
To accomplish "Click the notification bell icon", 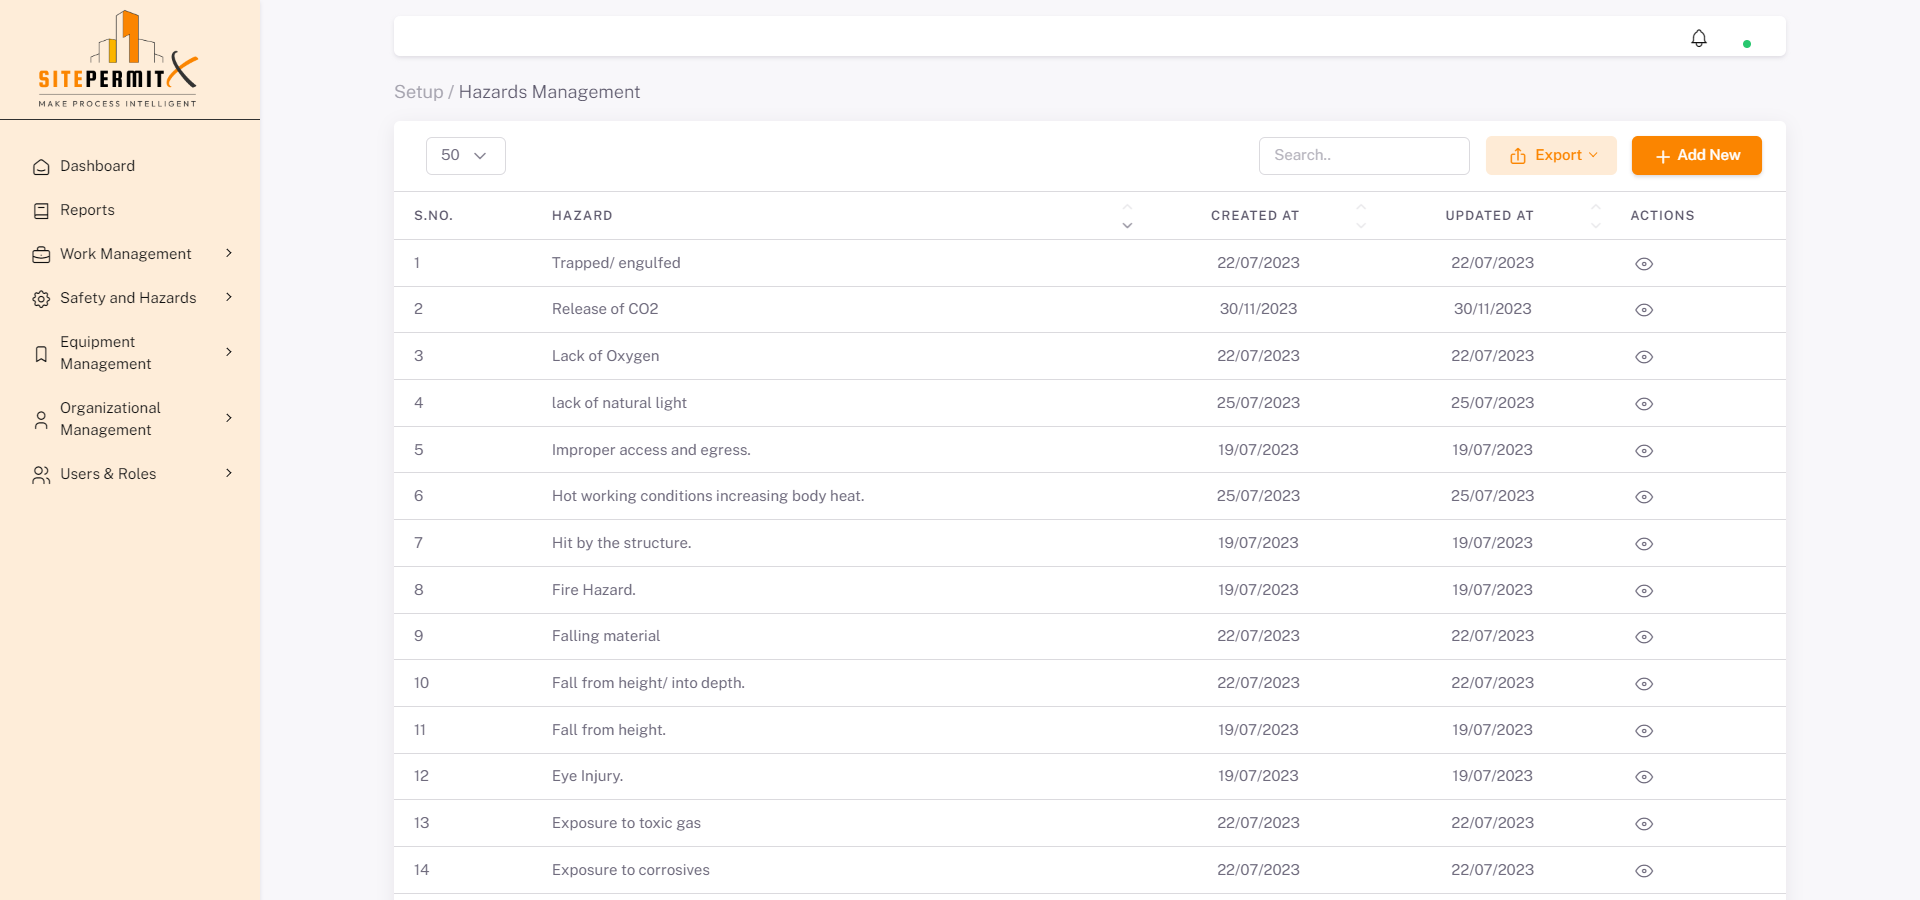I will pos(1698,38).
